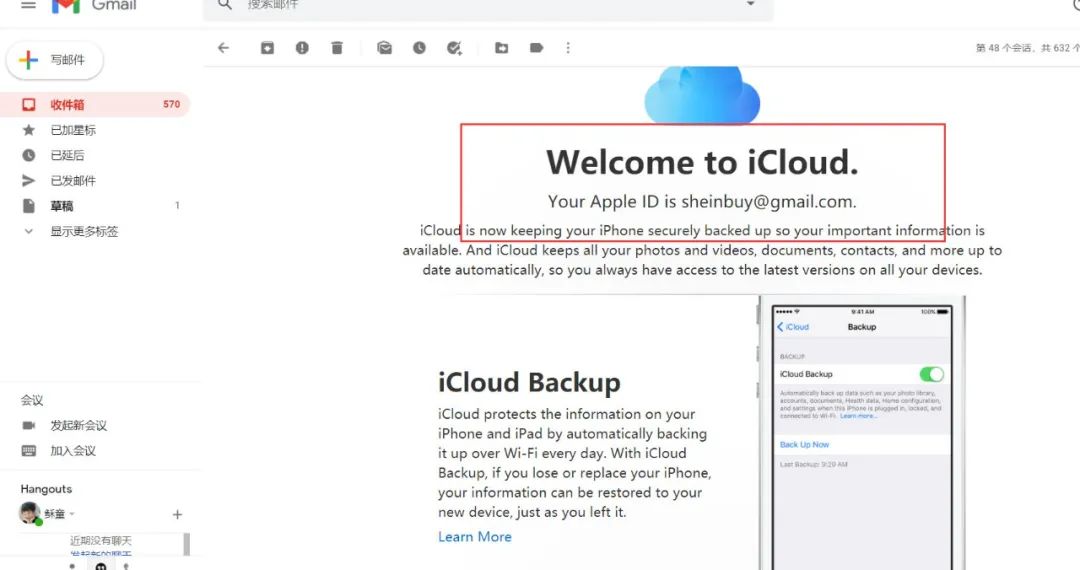
Task: Snooze this email with clock icon
Action: point(419,48)
